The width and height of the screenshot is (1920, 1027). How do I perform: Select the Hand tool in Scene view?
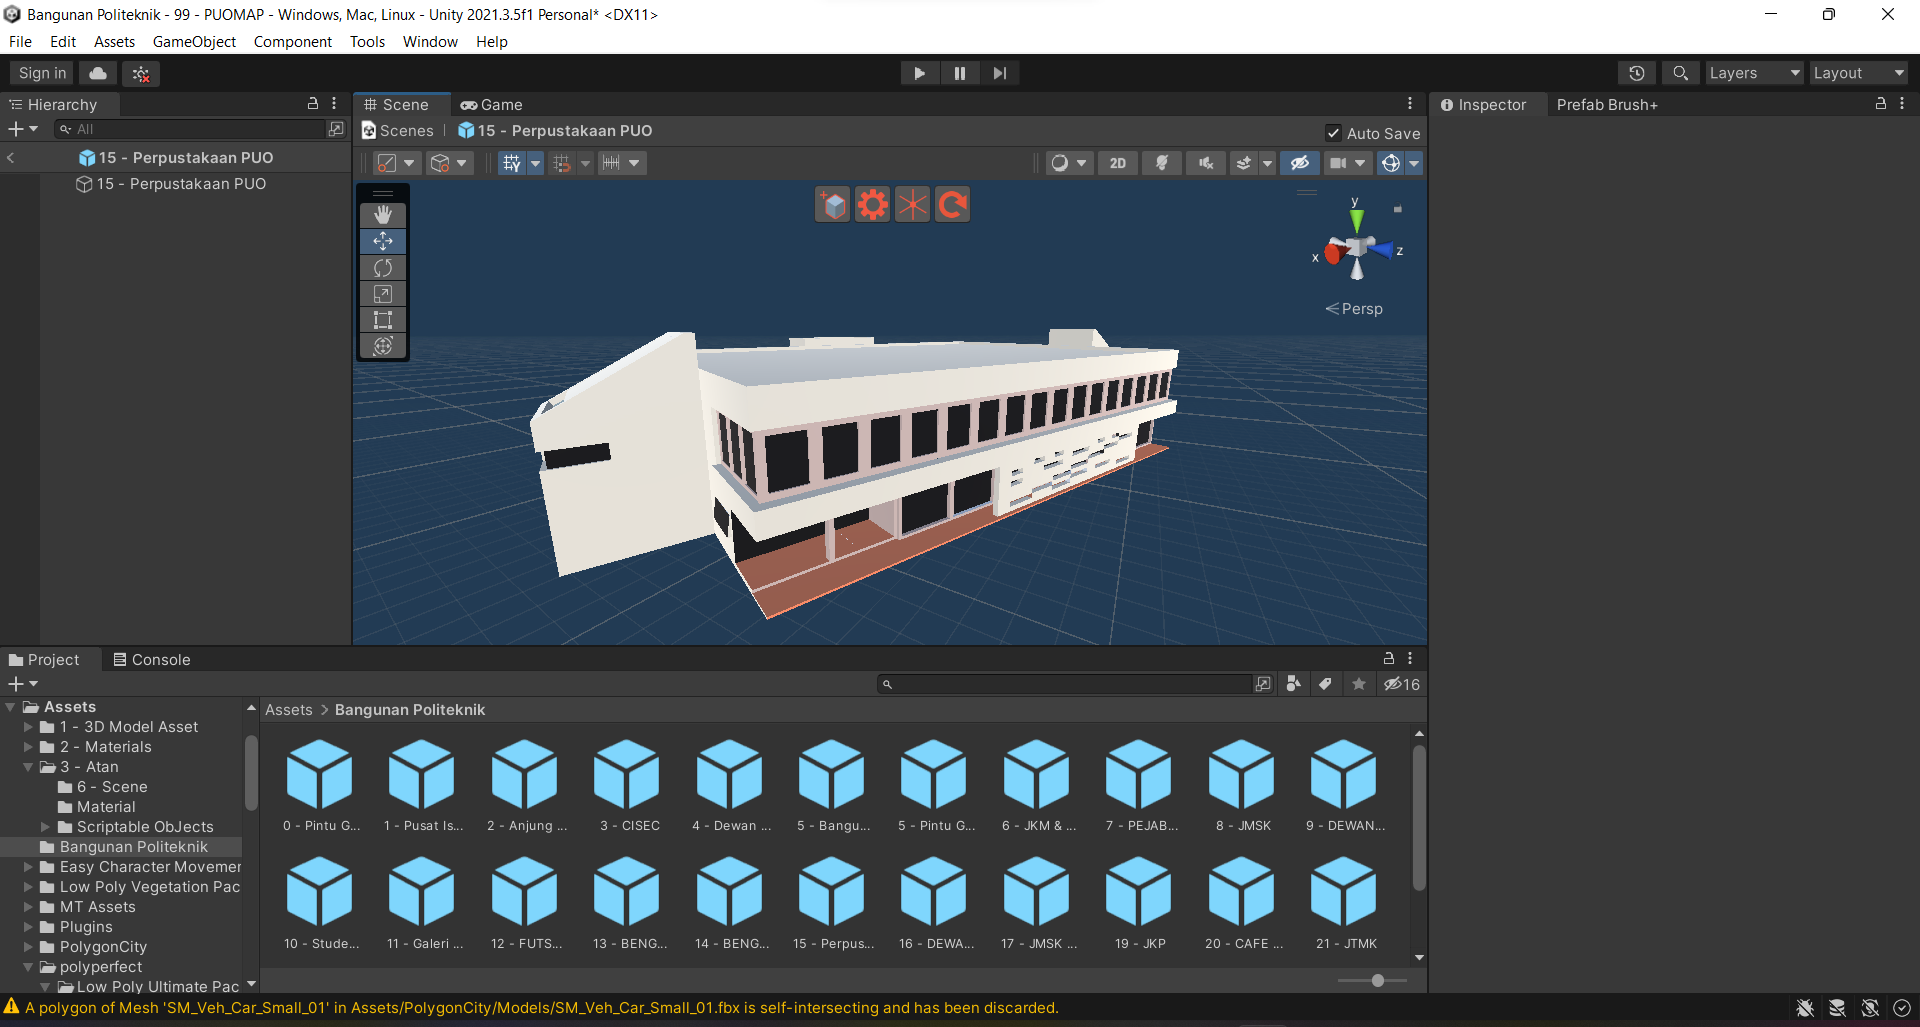coord(383,215)
